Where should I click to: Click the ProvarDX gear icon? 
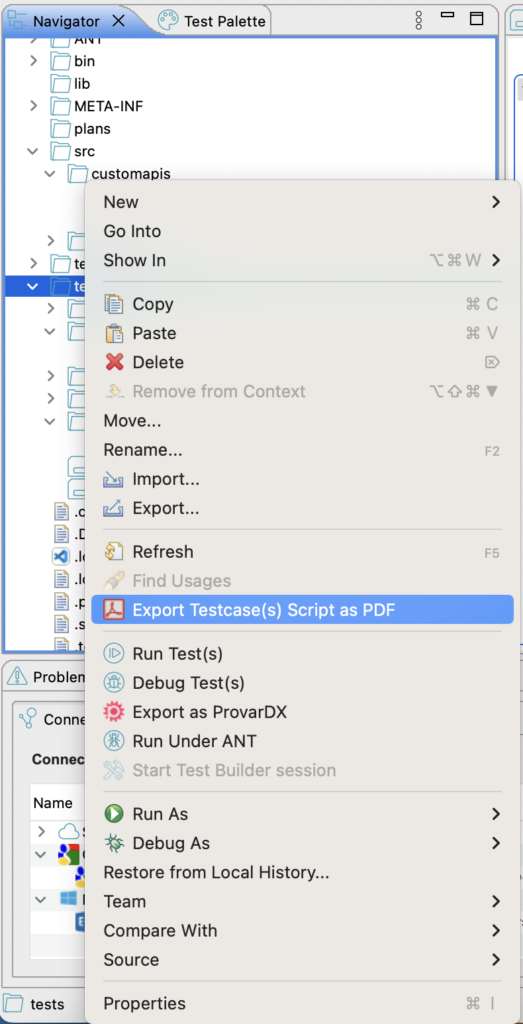point(114,712)
